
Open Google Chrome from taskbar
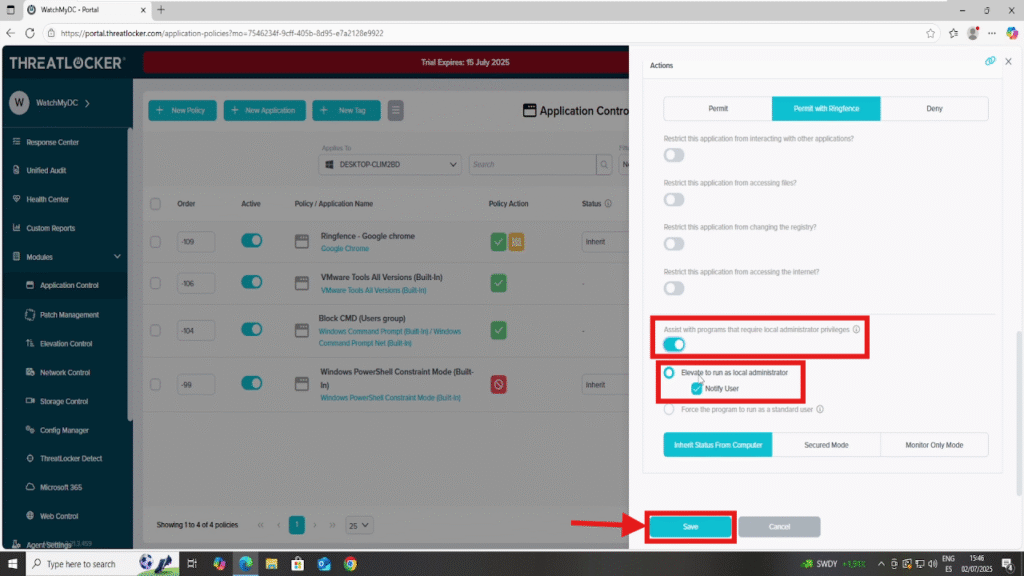(351, 564)
